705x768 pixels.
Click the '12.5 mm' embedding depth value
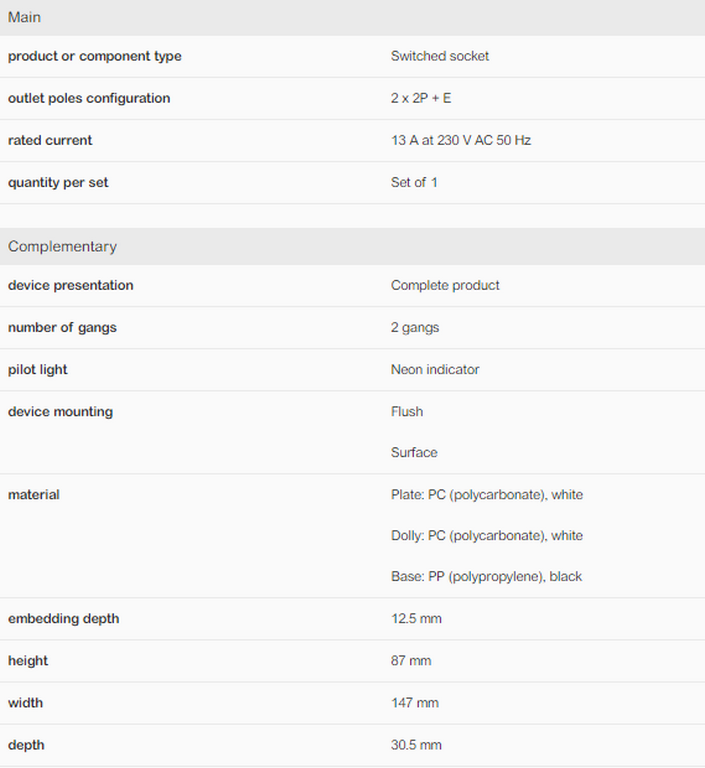[416, 618]
